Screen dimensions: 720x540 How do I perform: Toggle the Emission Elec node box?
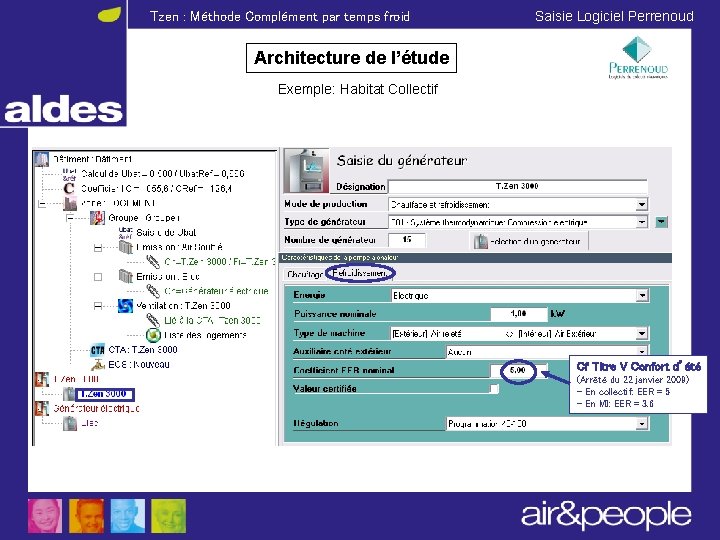tap(98, 277)
